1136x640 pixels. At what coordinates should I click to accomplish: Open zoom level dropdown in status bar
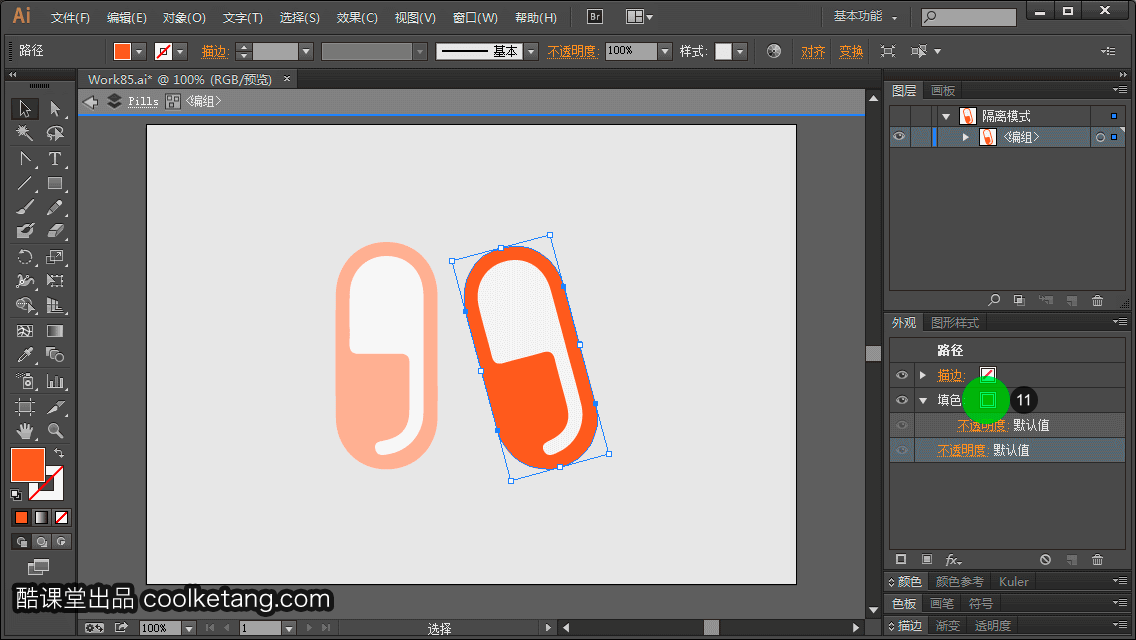[189, 628]
